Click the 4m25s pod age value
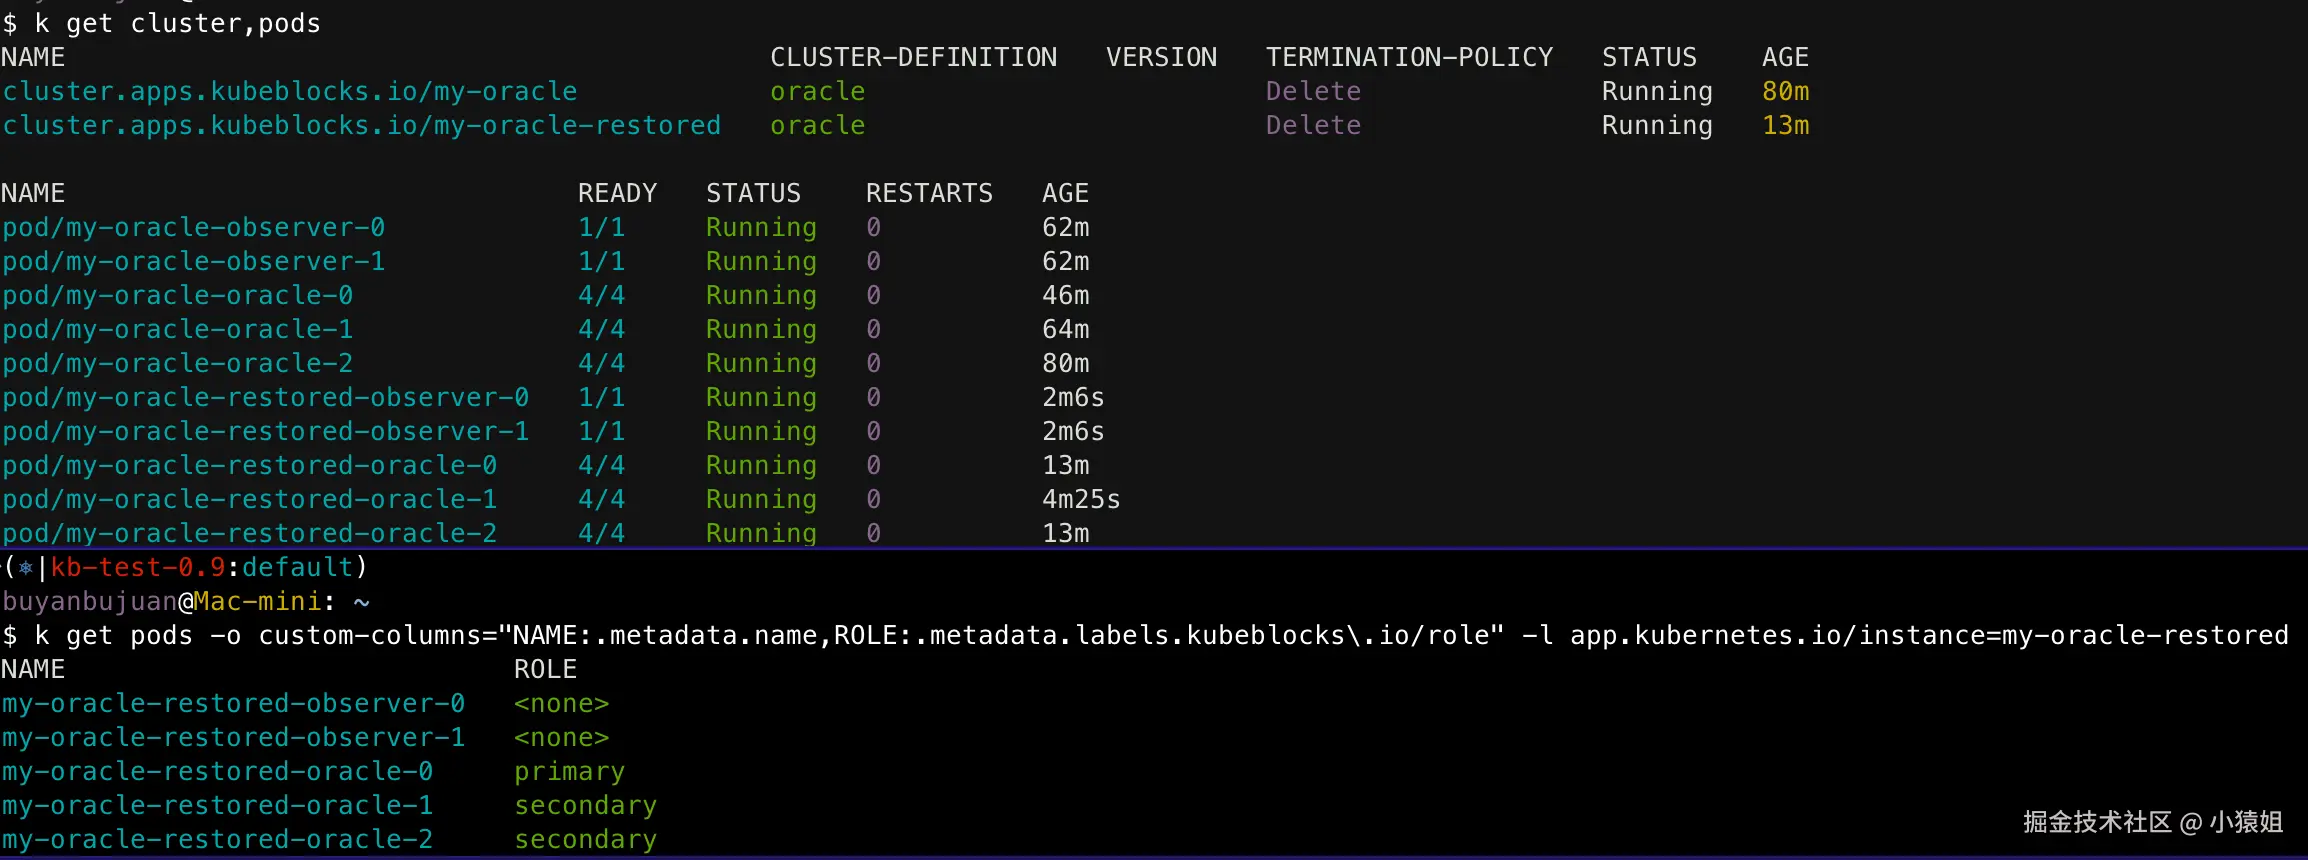This screenshot has height=860, width=2308. (x=1081, y=500)
